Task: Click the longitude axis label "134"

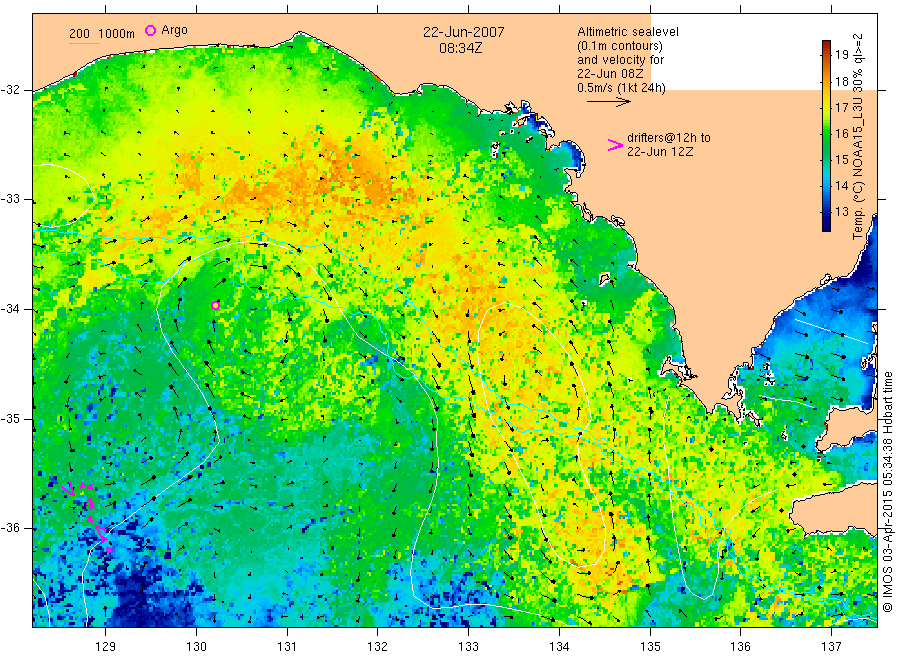Action: pyautogui.click(x=559, y=647)
